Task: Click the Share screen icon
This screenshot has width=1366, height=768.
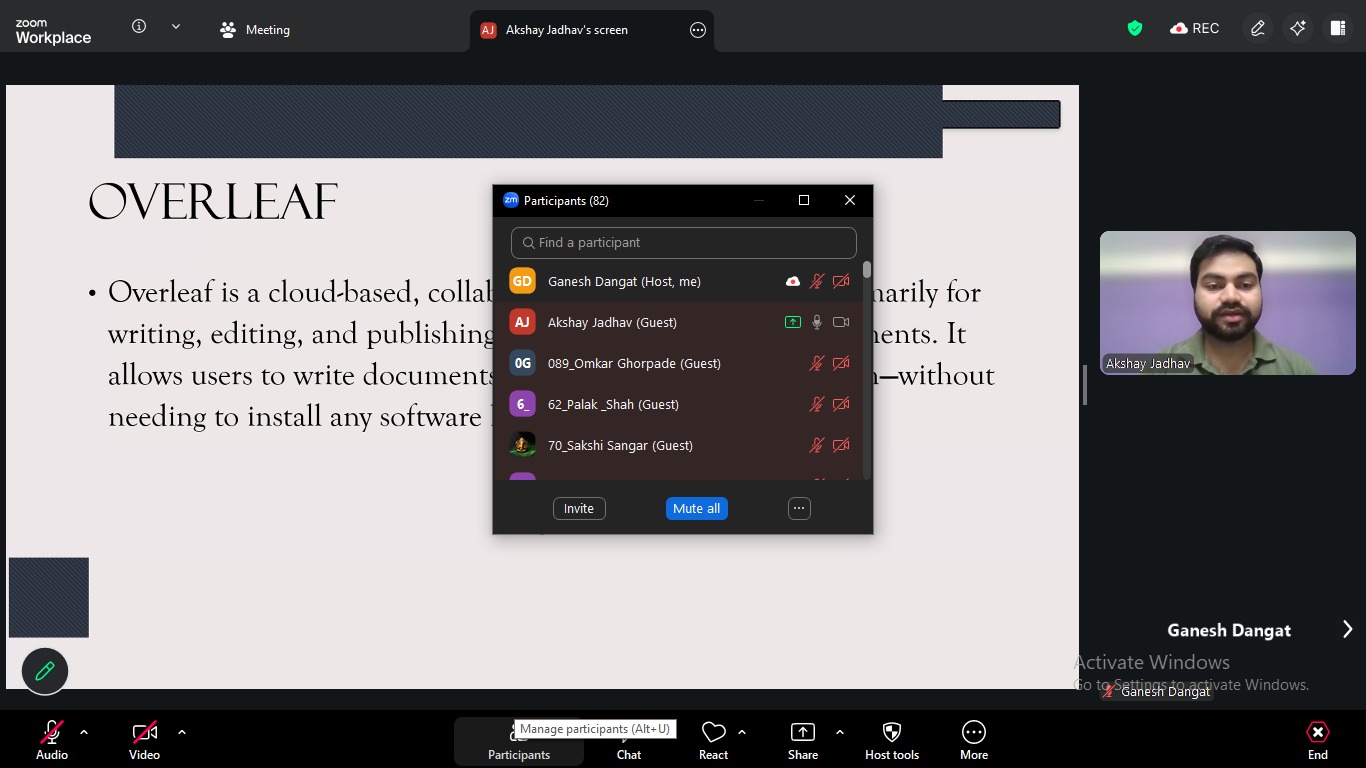Action: [802, 741]
